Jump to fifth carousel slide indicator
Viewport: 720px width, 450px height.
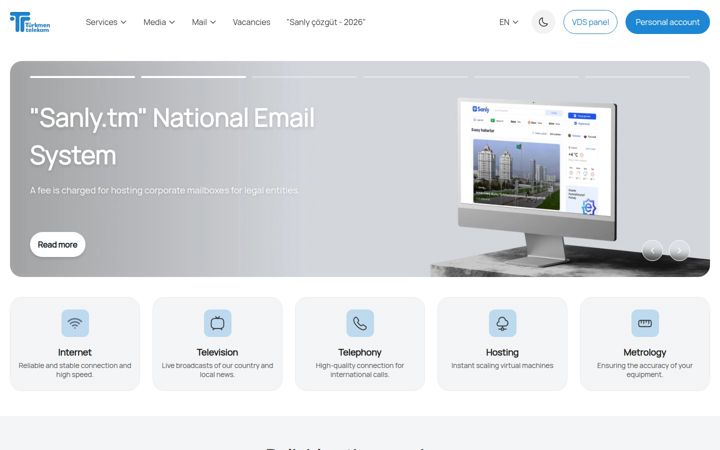click(526, 77)
